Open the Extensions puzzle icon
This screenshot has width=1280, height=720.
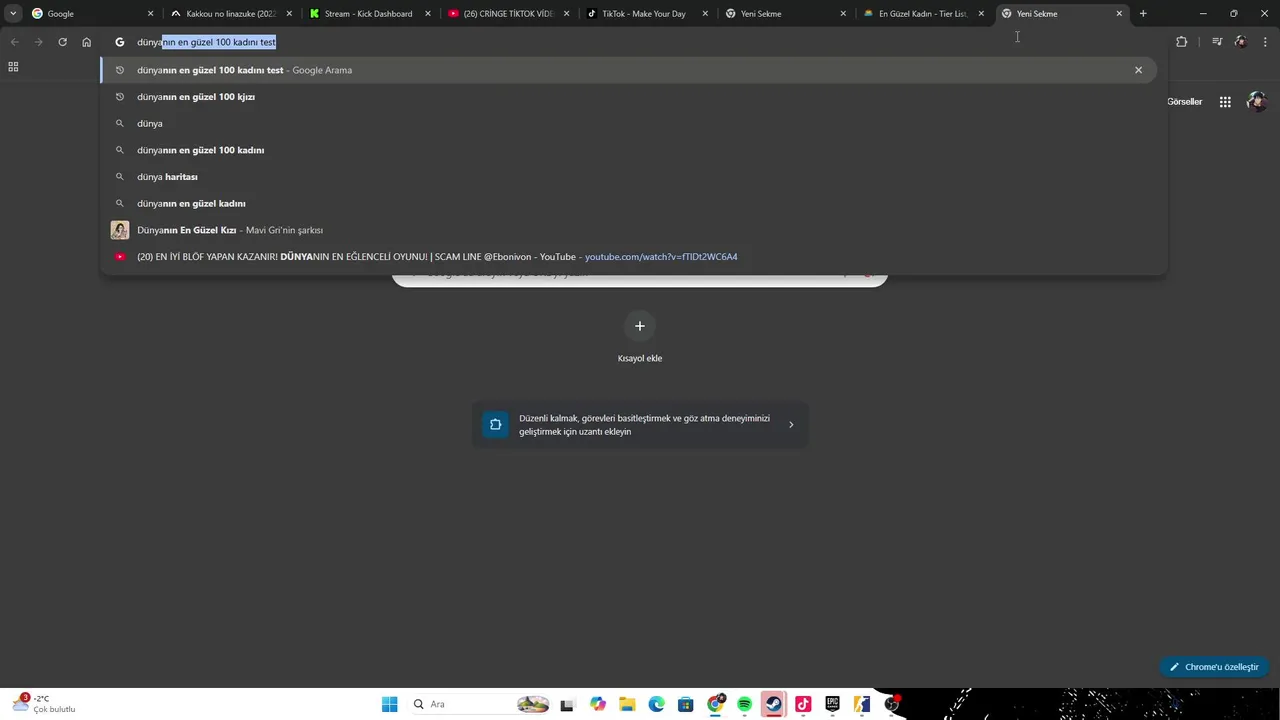click(x=1181, y=42)
